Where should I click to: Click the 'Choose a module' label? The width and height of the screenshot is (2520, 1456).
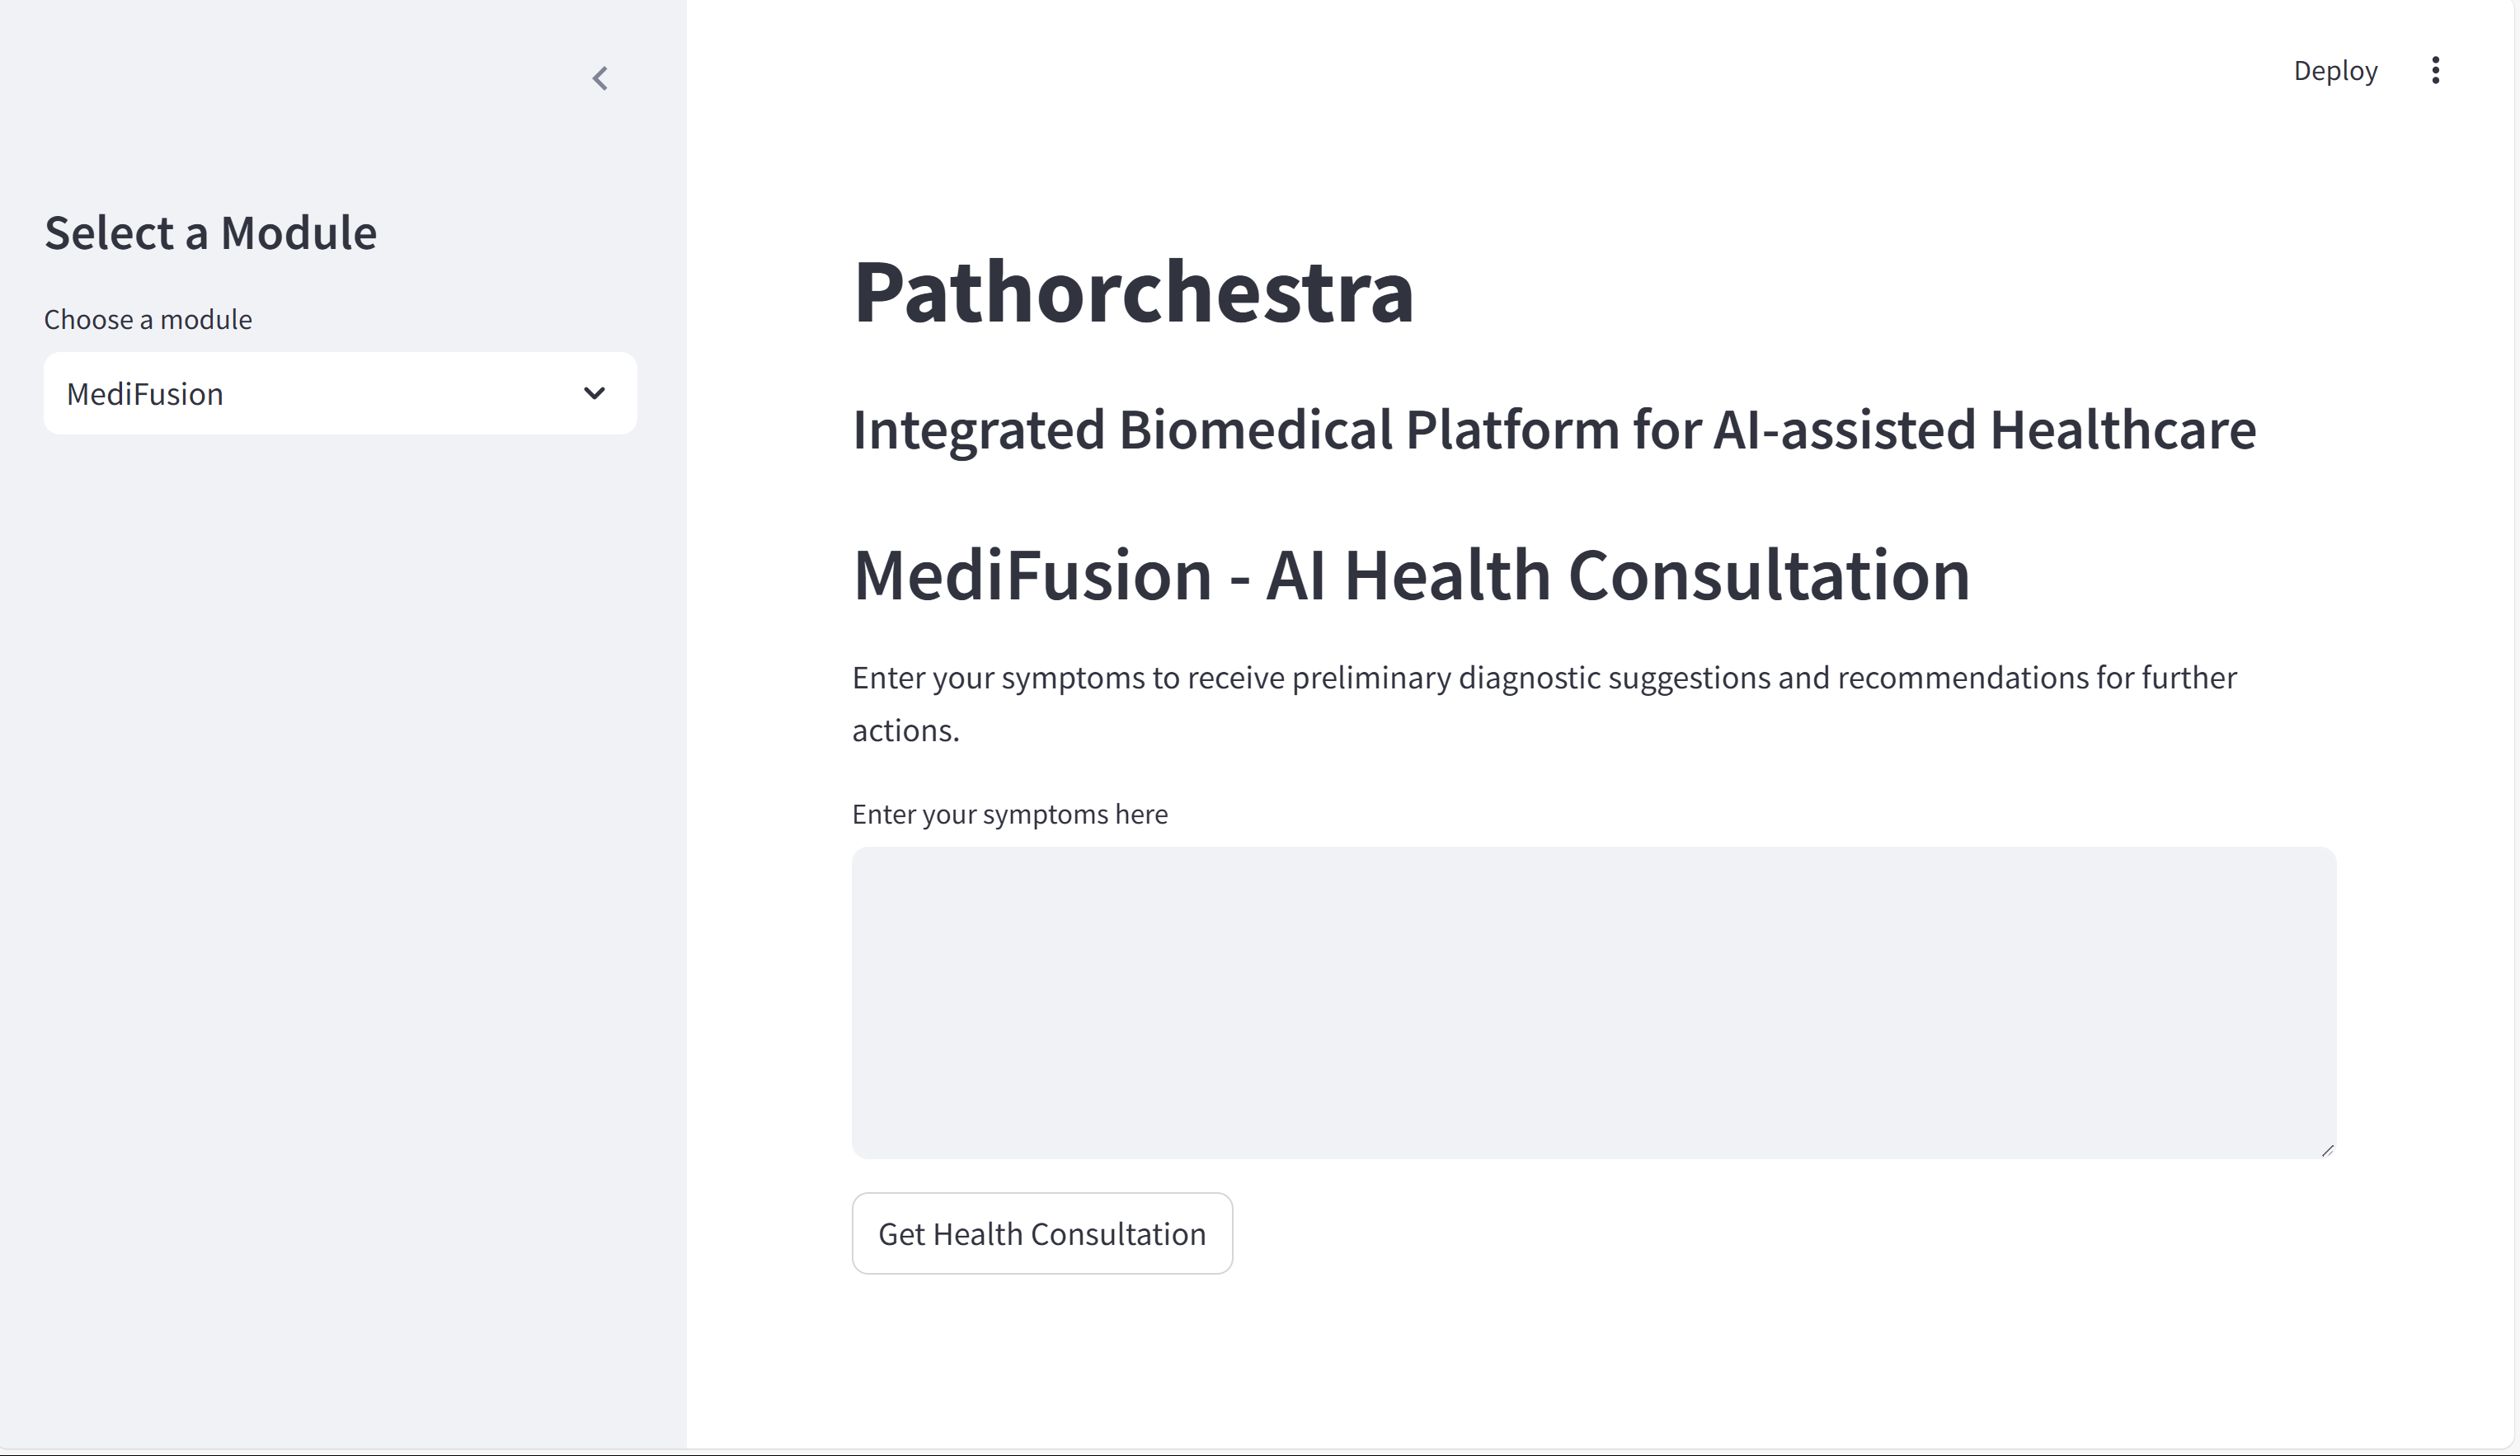[148, 320]
